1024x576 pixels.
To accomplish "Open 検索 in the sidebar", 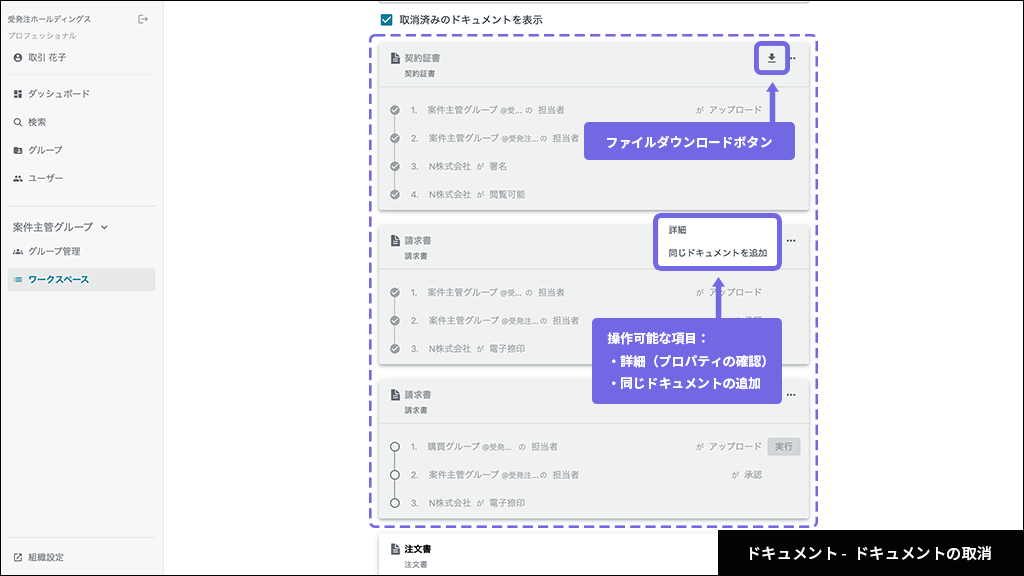I will coord(82,122).
